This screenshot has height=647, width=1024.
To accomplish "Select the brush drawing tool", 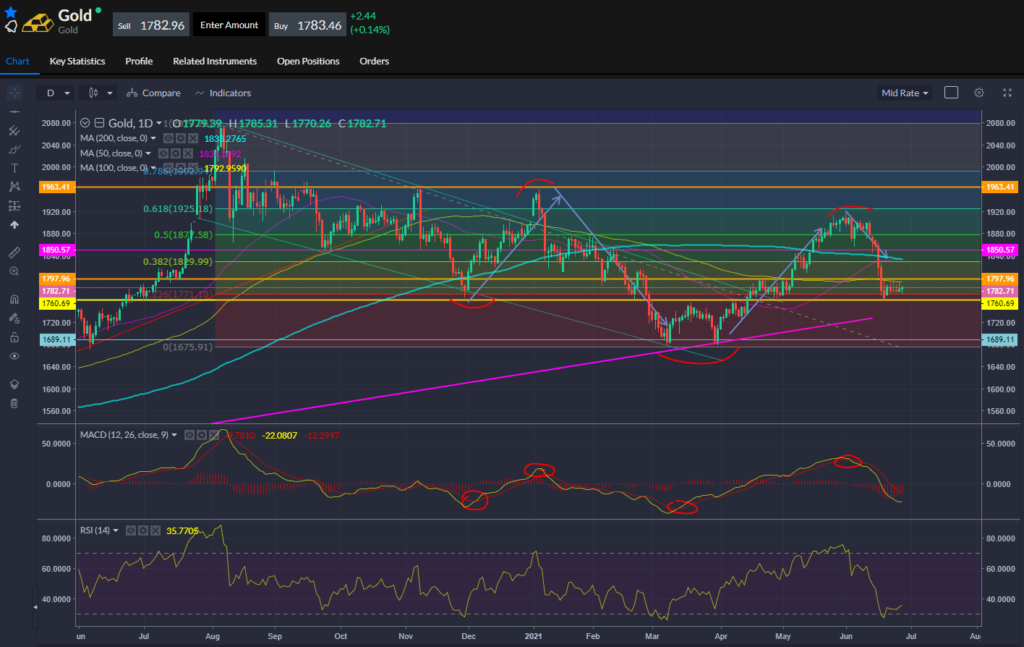I will point(14,150).
